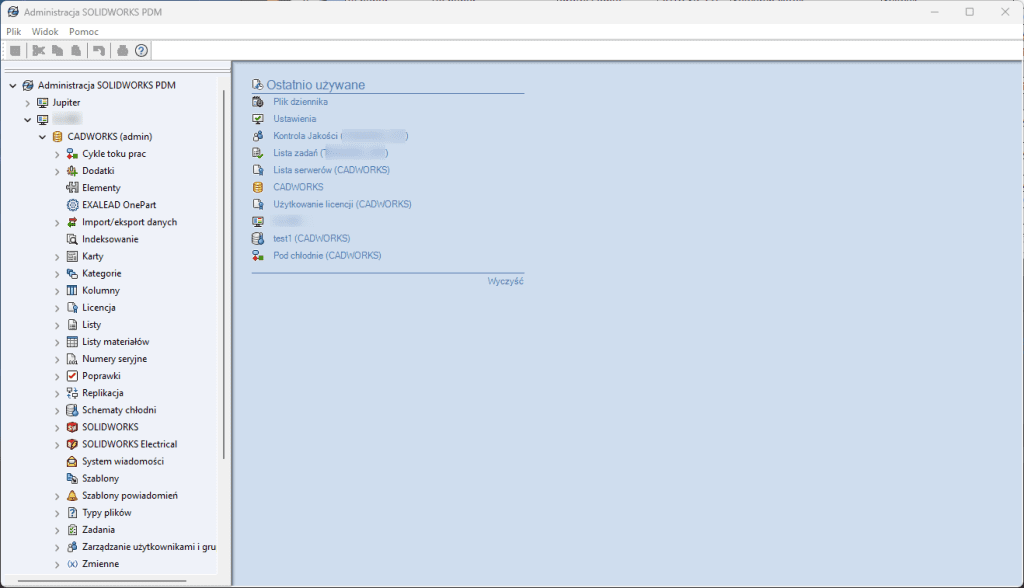Click the Indeksowanie magnifier icon
This screenshot has height=588, width=1024.
point(72,239)
